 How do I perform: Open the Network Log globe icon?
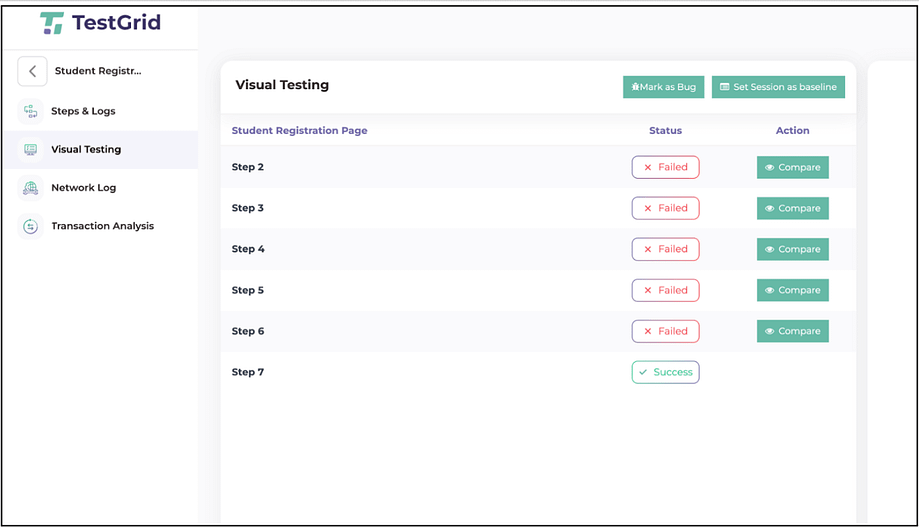click(30, 188)
